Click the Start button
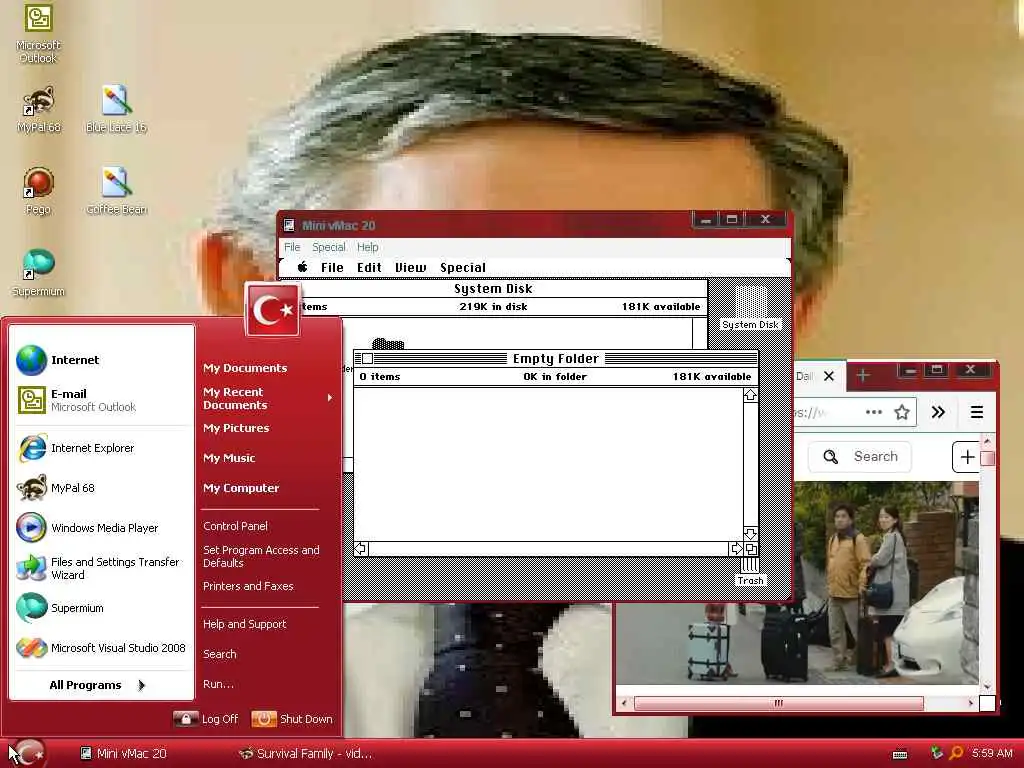The image size is (1024, 768). [x=26, y=754]
